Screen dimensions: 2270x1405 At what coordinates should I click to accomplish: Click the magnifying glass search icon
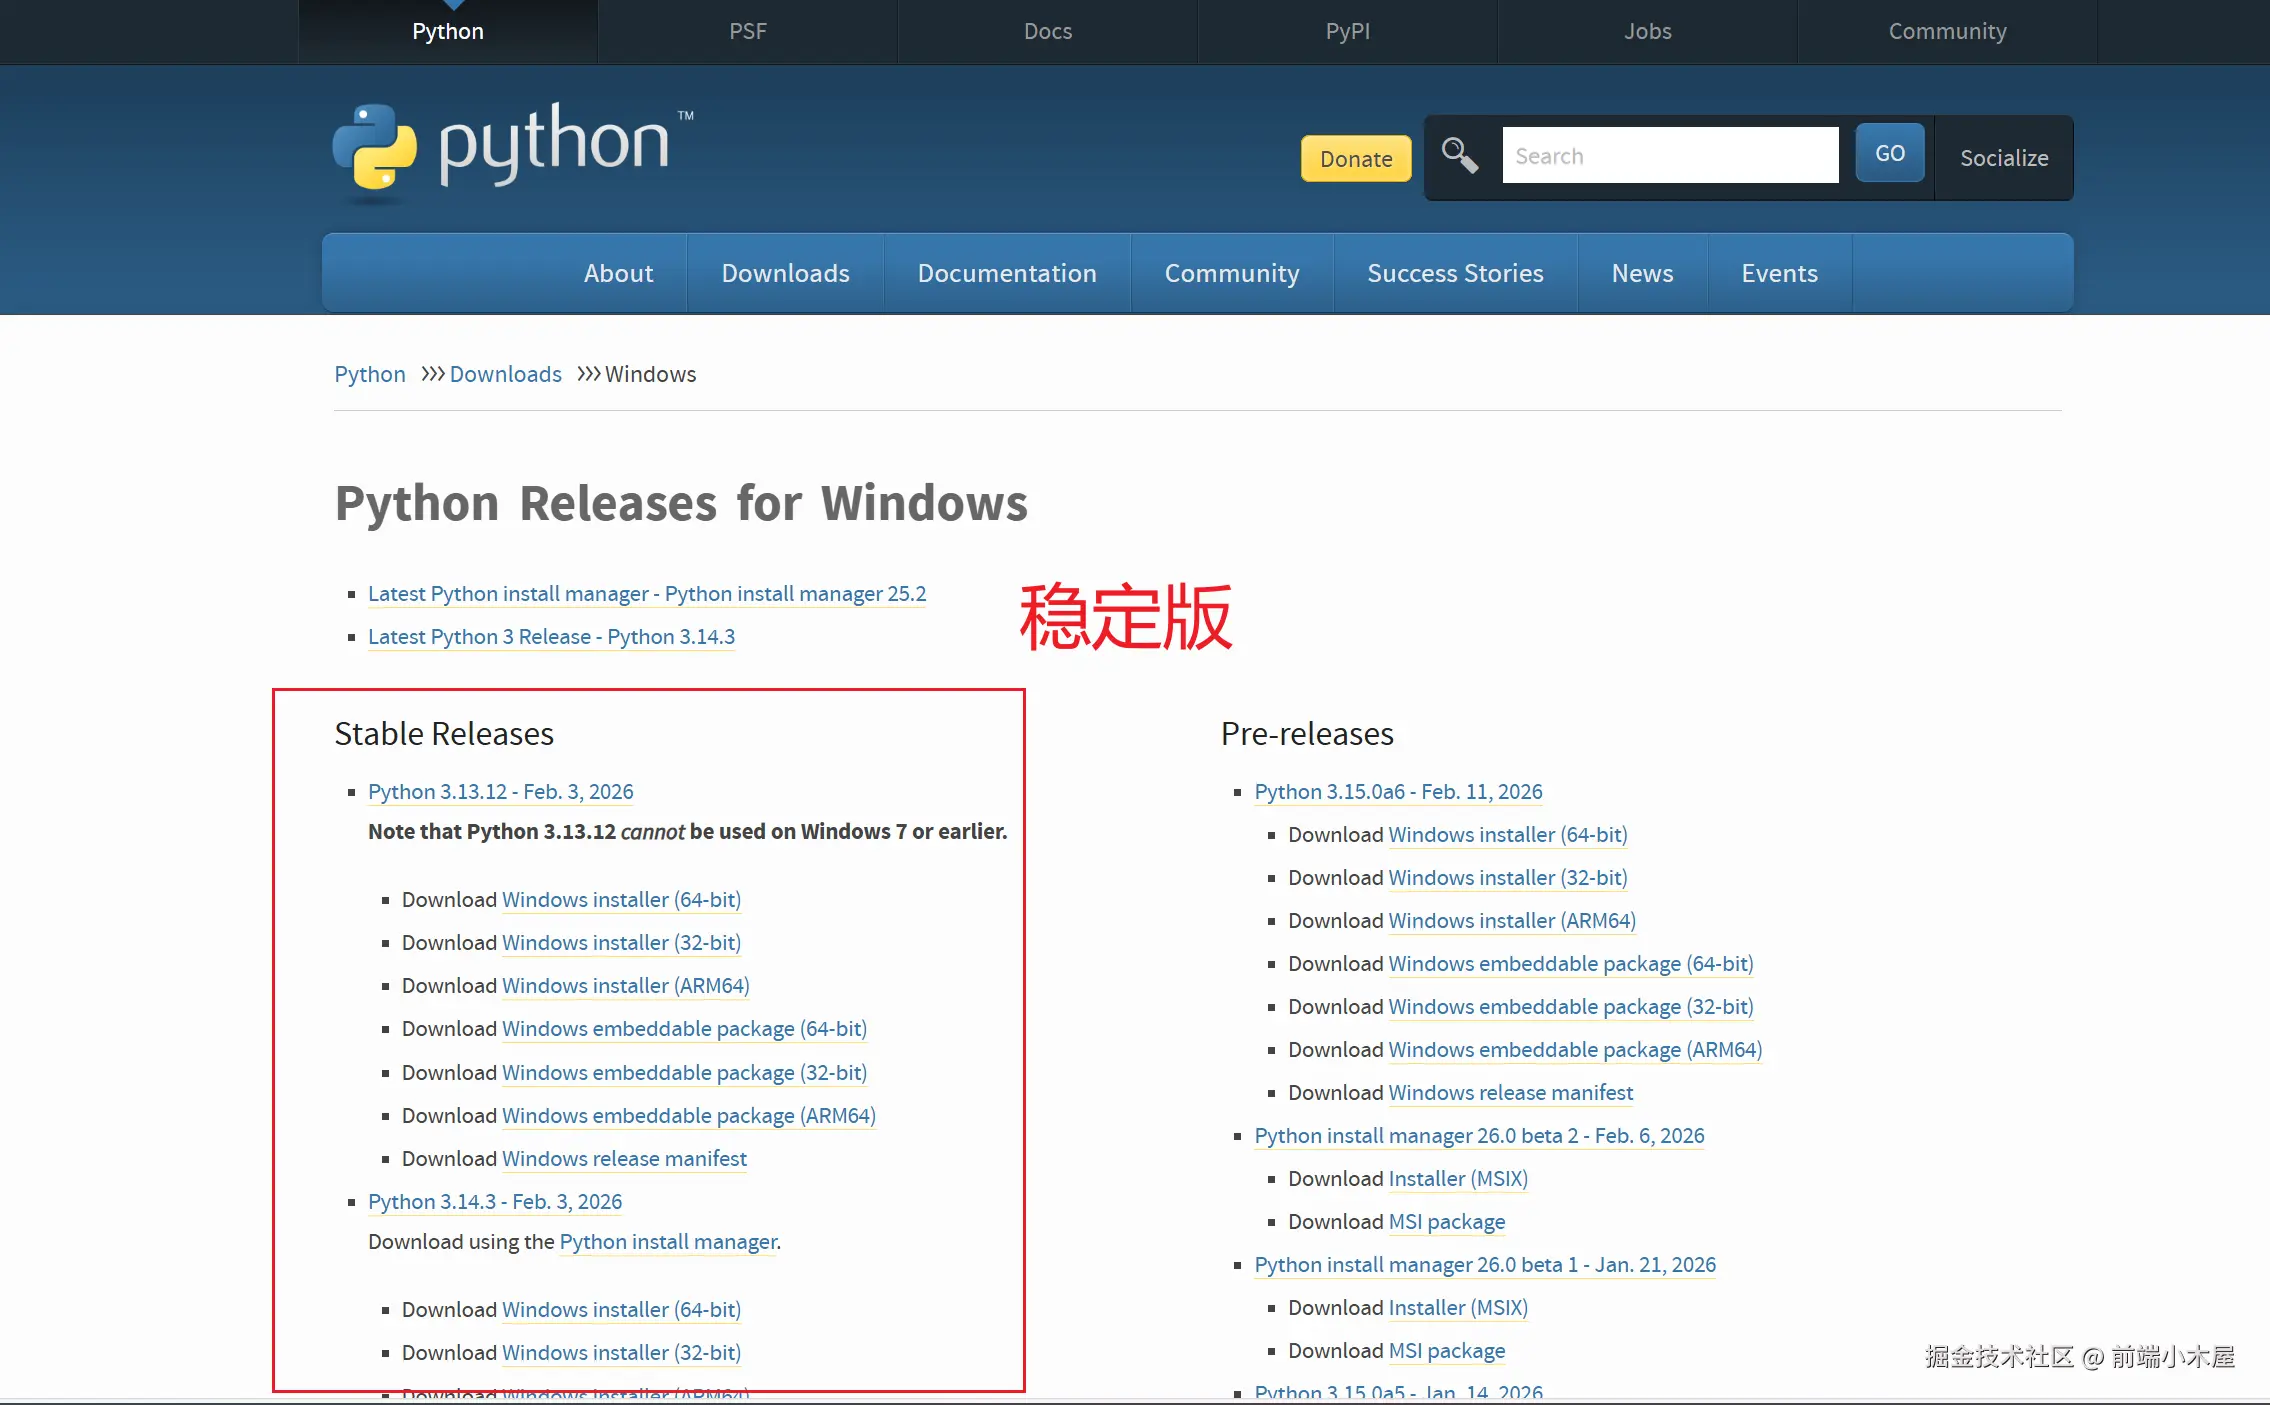point(1459,156)
